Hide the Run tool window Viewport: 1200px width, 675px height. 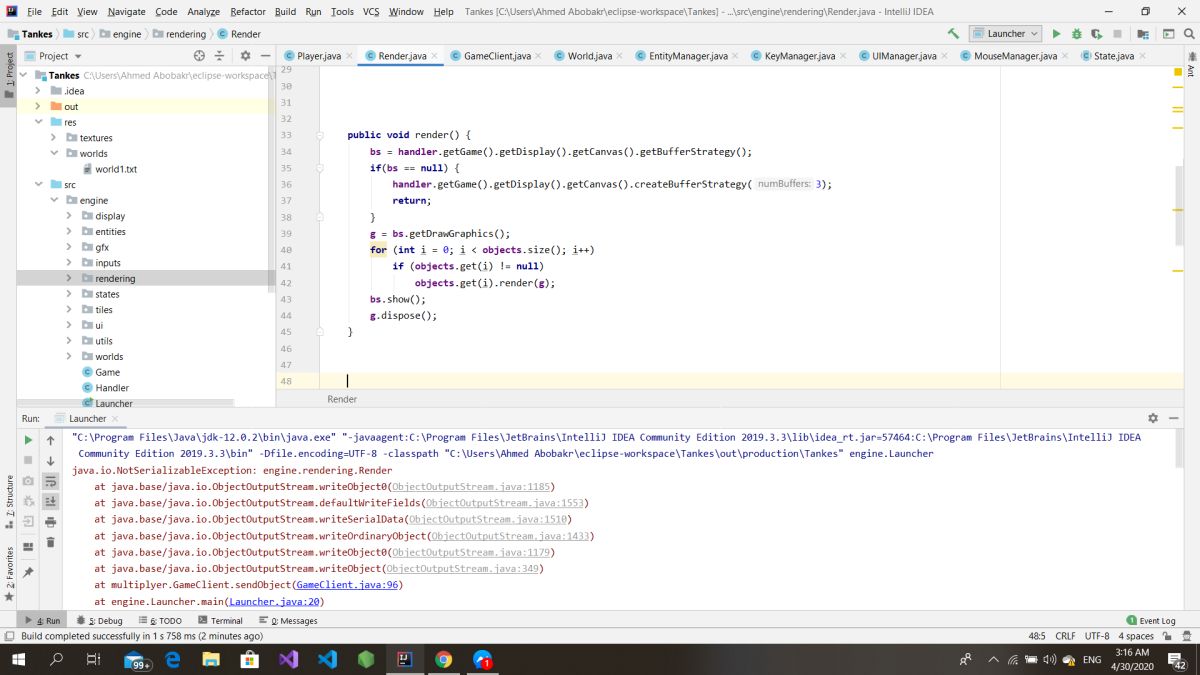point(1173,418)
